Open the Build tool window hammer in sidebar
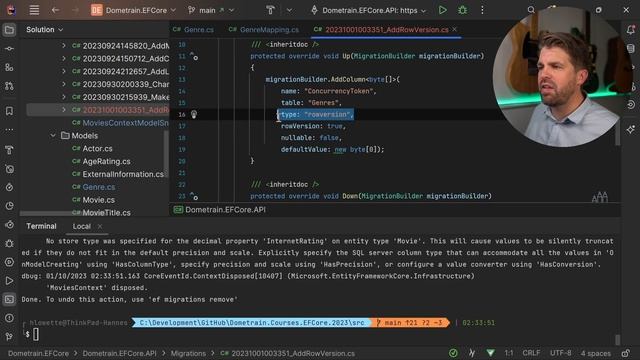Image resolution: width=640 pixels, height=360 pixels. click(x=9, y=150)
